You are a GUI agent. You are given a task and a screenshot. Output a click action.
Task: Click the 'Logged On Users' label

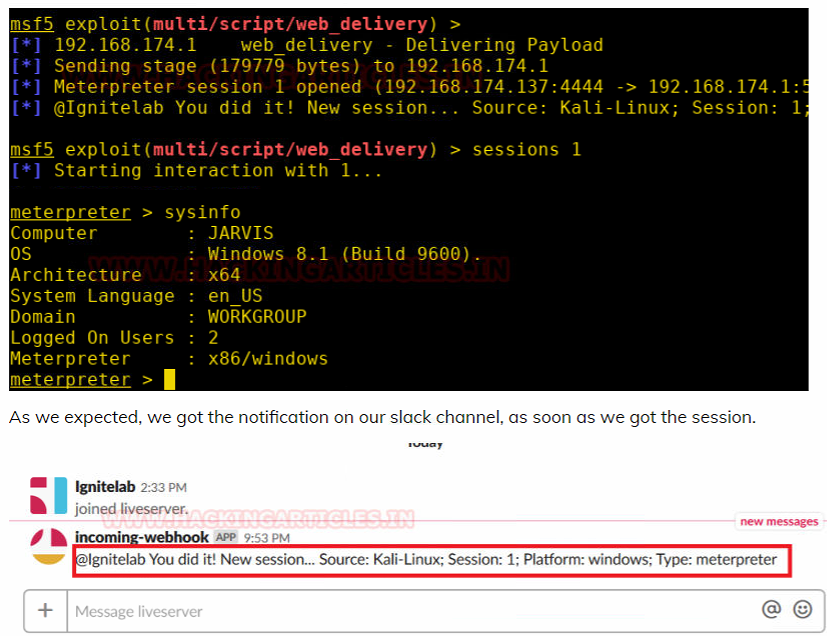coord(92,338)
